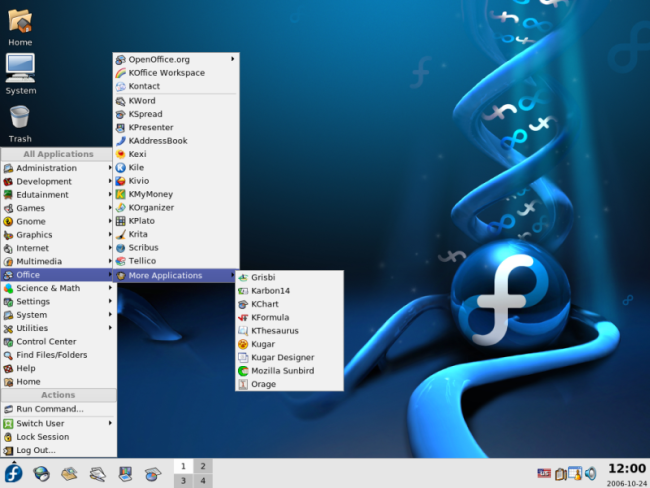Expand the Multimedia submenu
The height and width of the screenshot is (488, 650).
pos(58,261)
